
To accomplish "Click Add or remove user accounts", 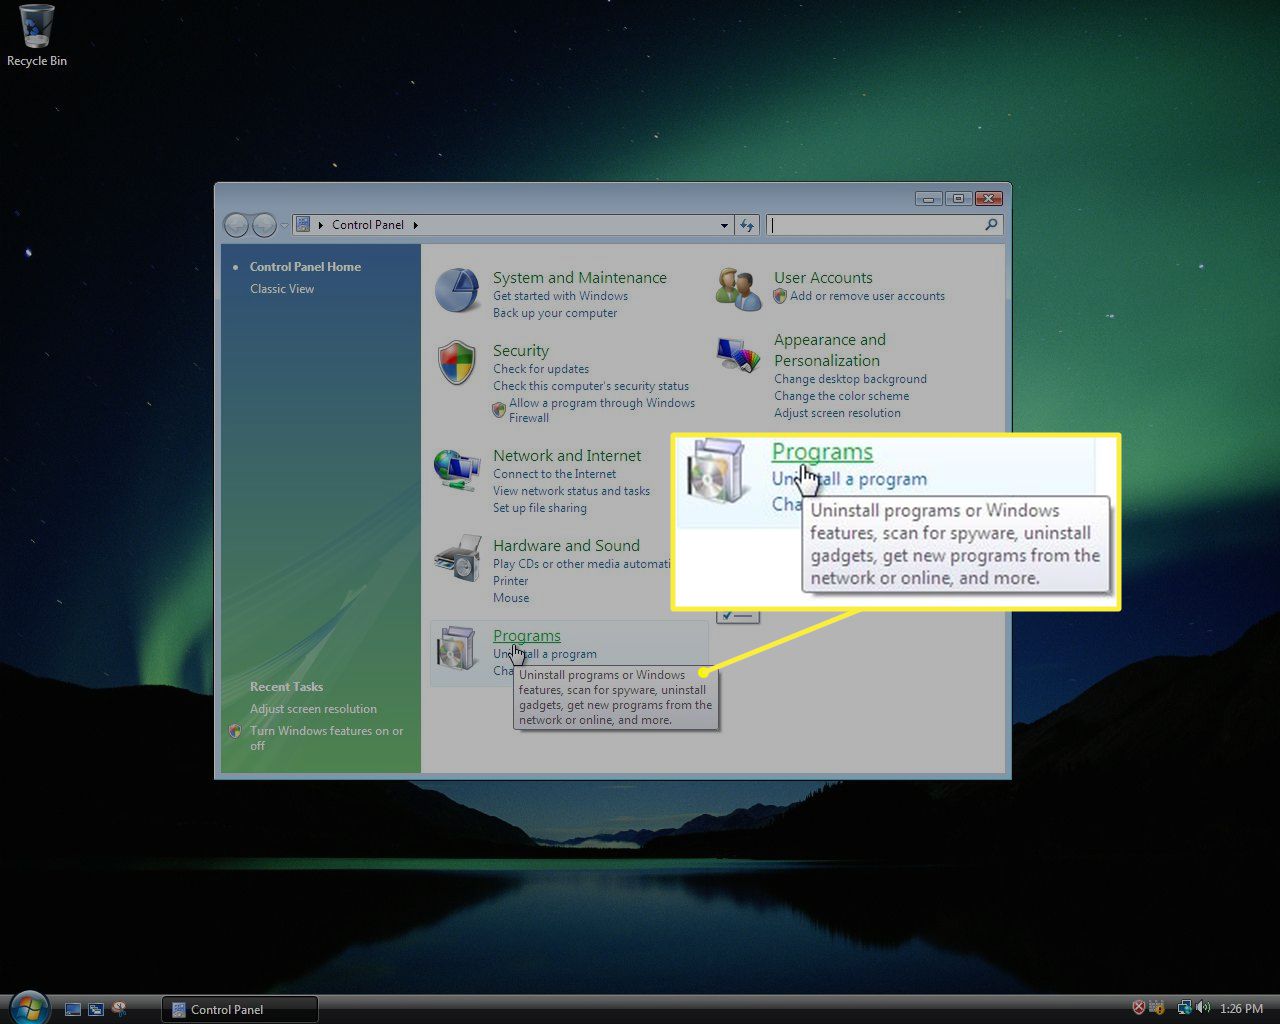I will coord(867,296).
